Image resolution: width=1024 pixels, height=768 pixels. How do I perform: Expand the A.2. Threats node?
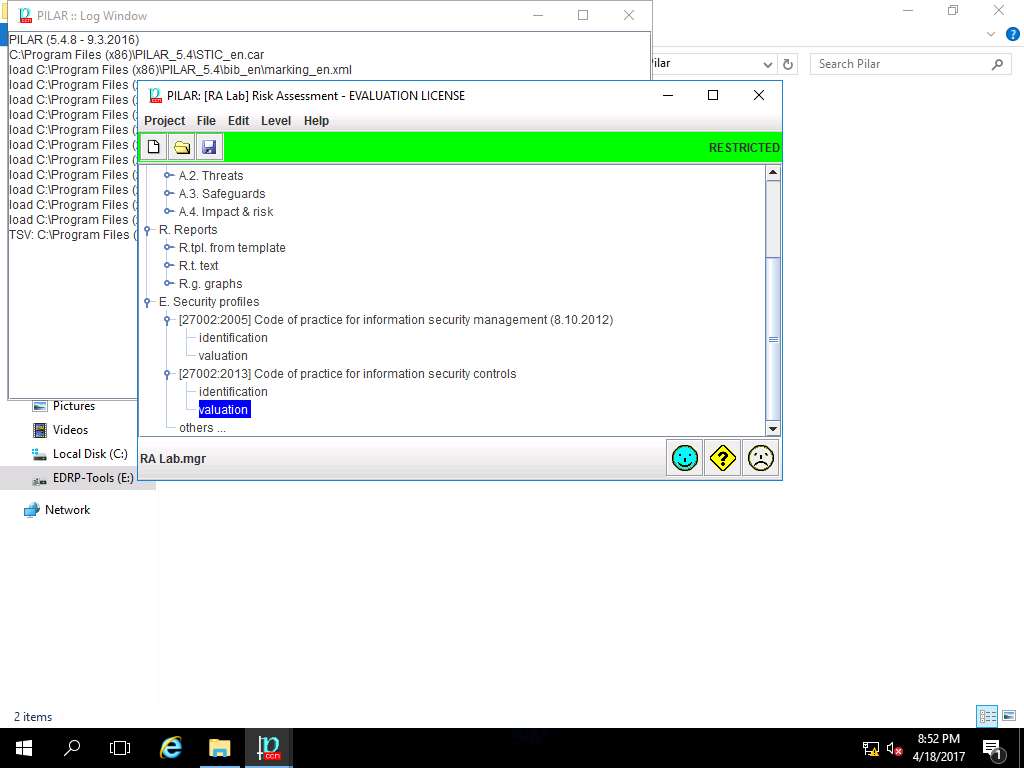tap(168, 175)
